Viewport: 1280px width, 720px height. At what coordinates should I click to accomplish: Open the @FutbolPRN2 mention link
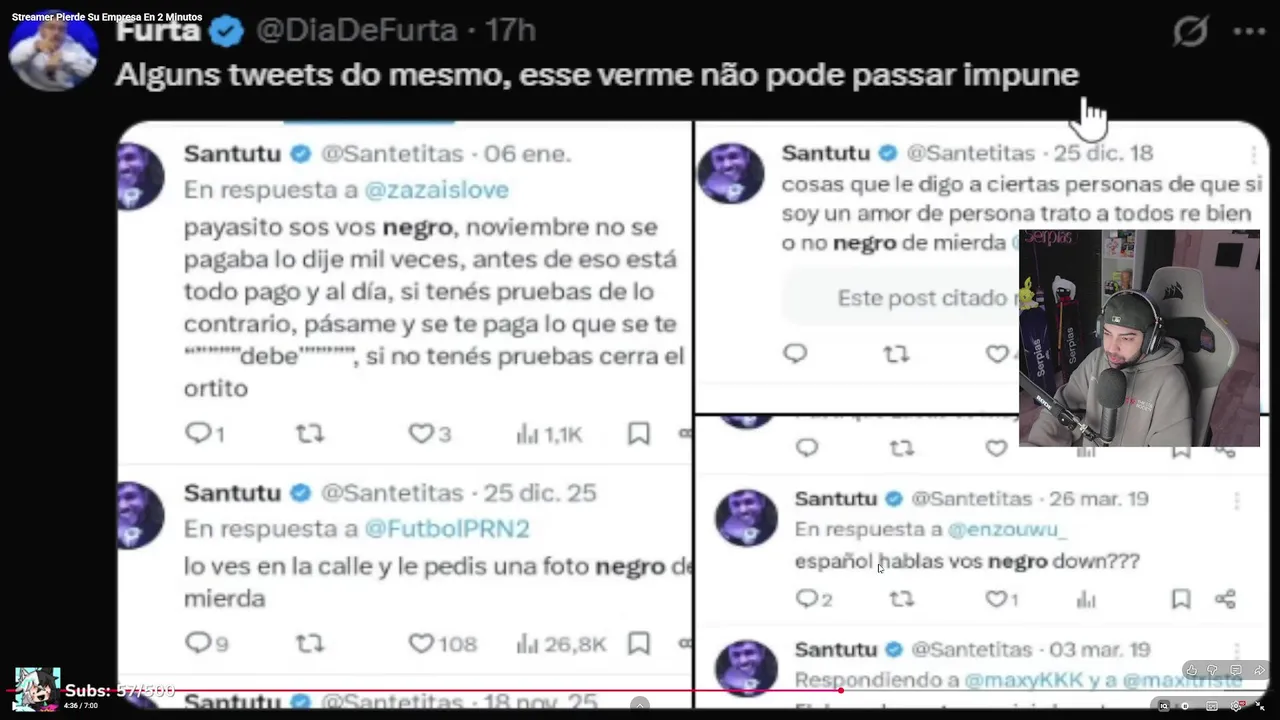(x=447, y=528)
